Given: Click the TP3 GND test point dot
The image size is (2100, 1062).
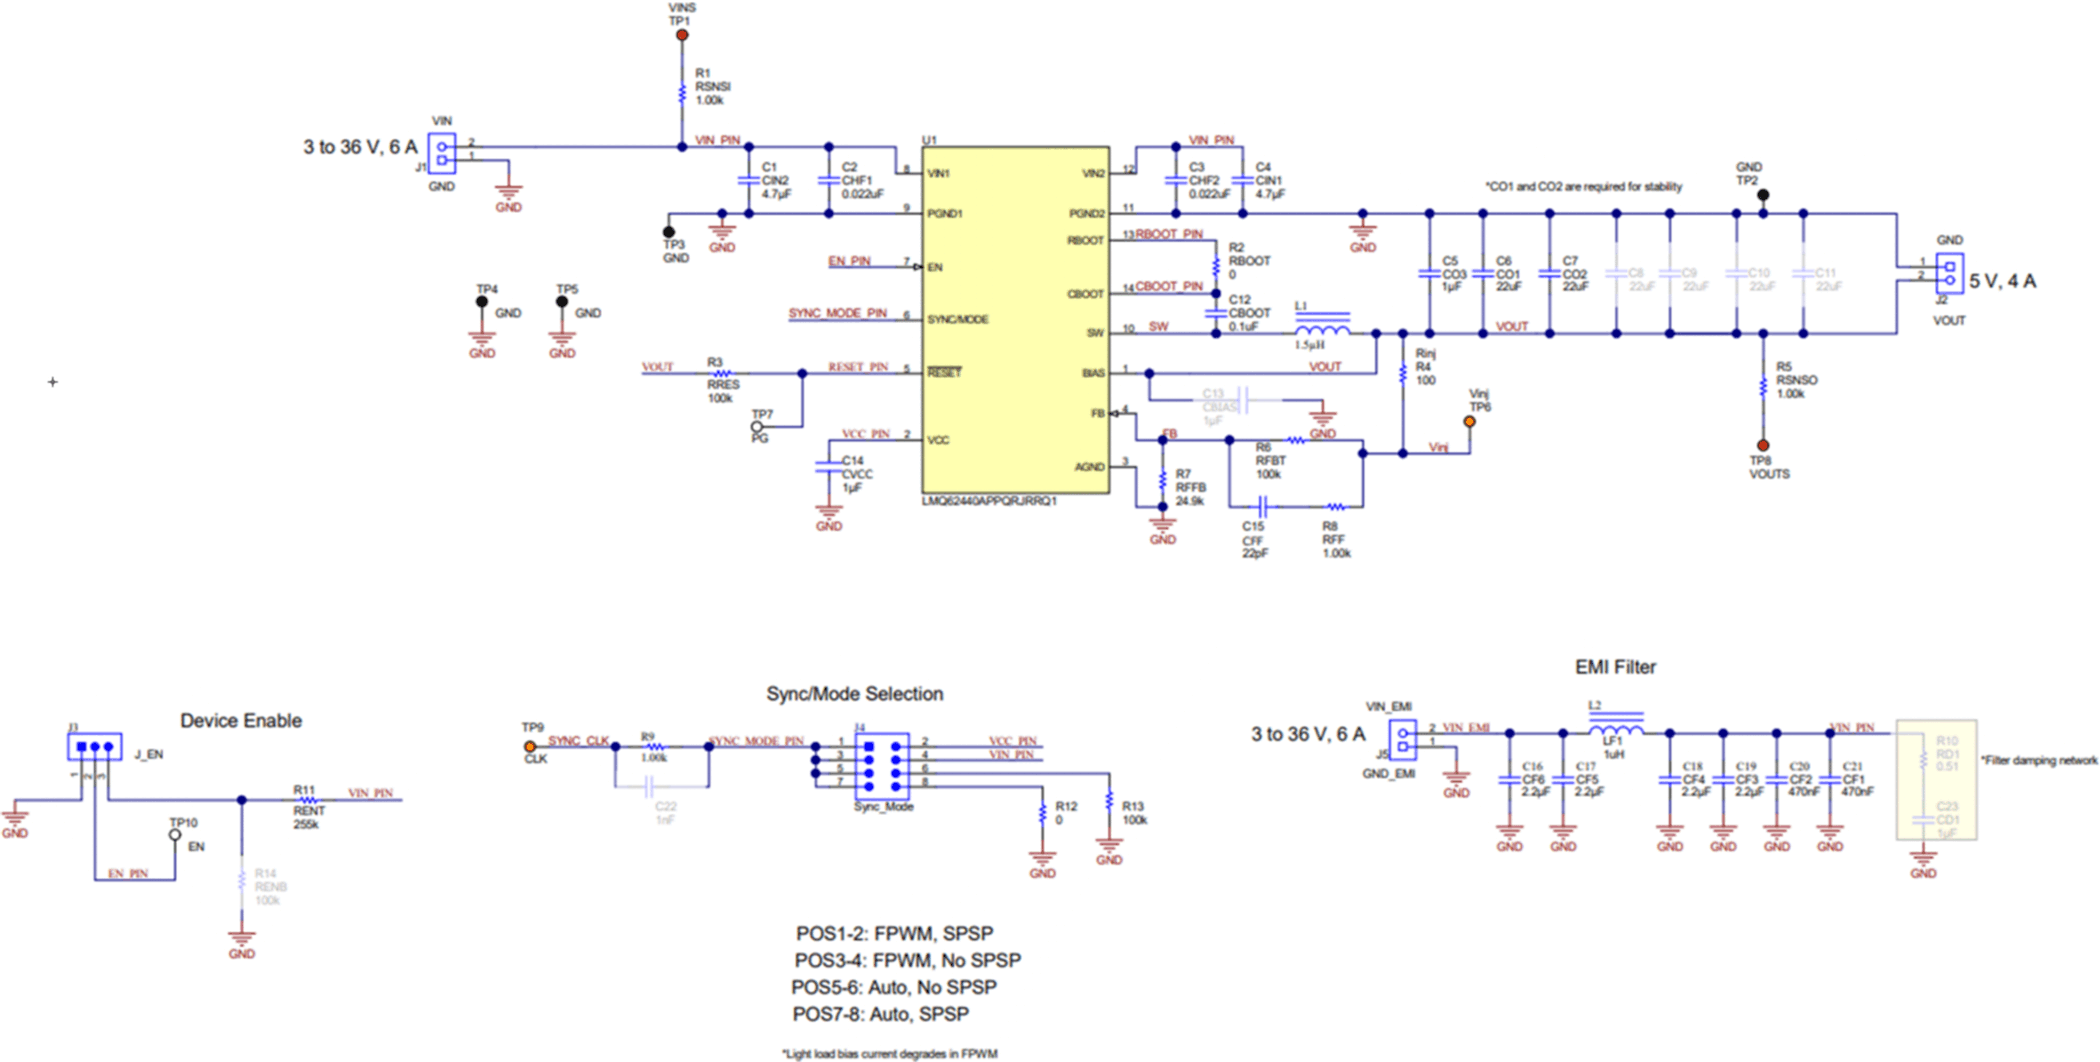Looking at the screenshot, I should (669, 232).
